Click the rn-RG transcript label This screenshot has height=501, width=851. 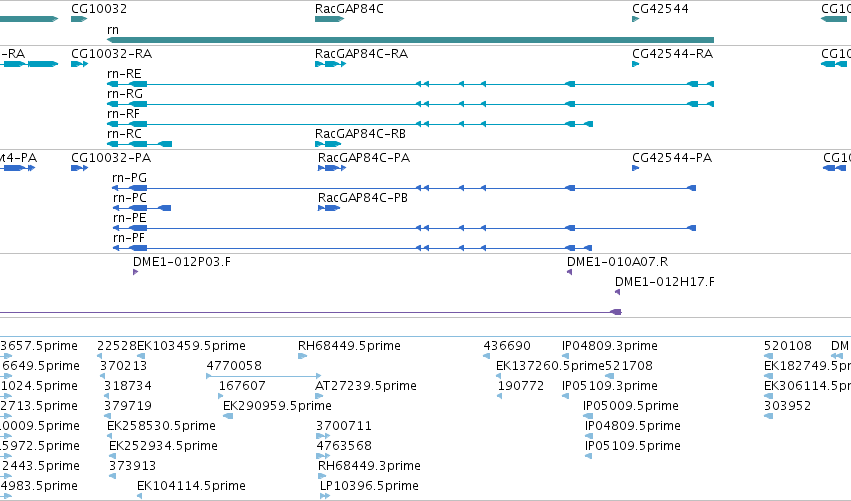click(125, 94)
